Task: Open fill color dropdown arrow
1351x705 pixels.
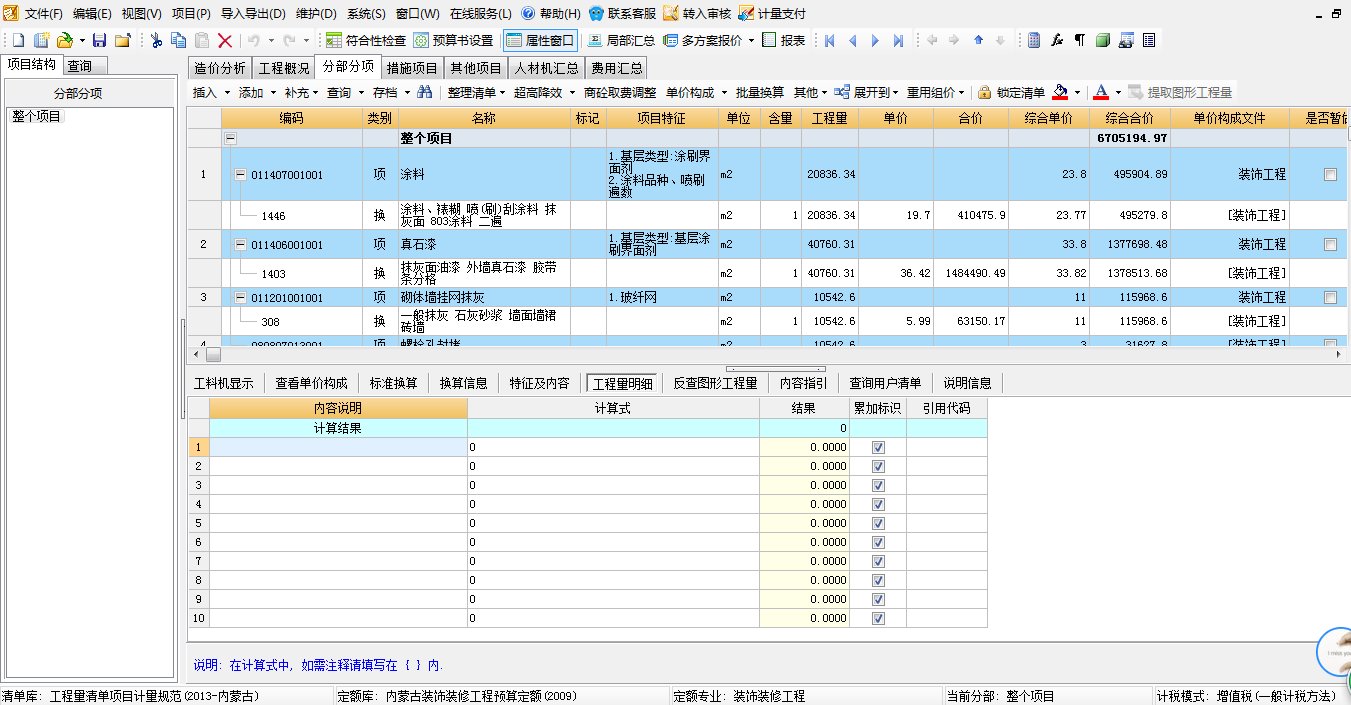Action: pos(1077,92)
